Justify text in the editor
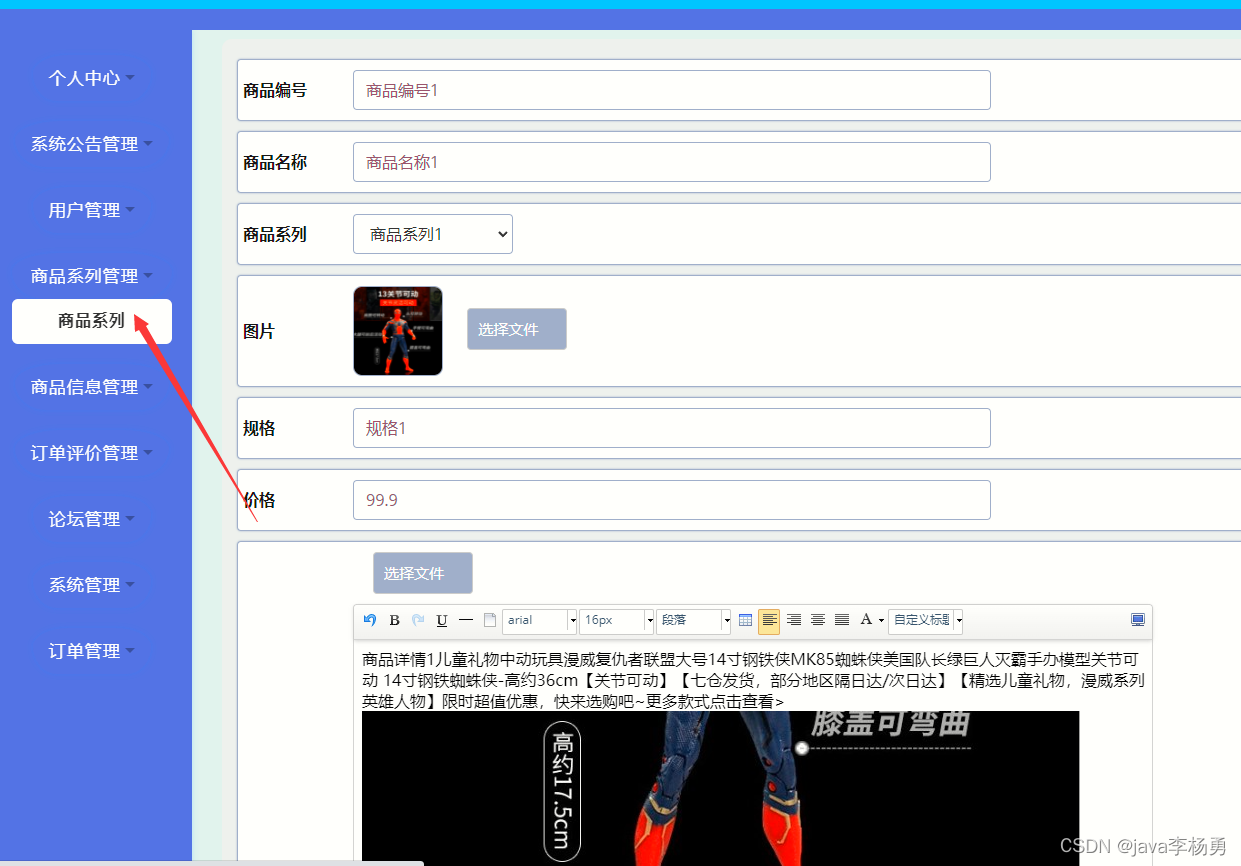 [x=842, y=620]
